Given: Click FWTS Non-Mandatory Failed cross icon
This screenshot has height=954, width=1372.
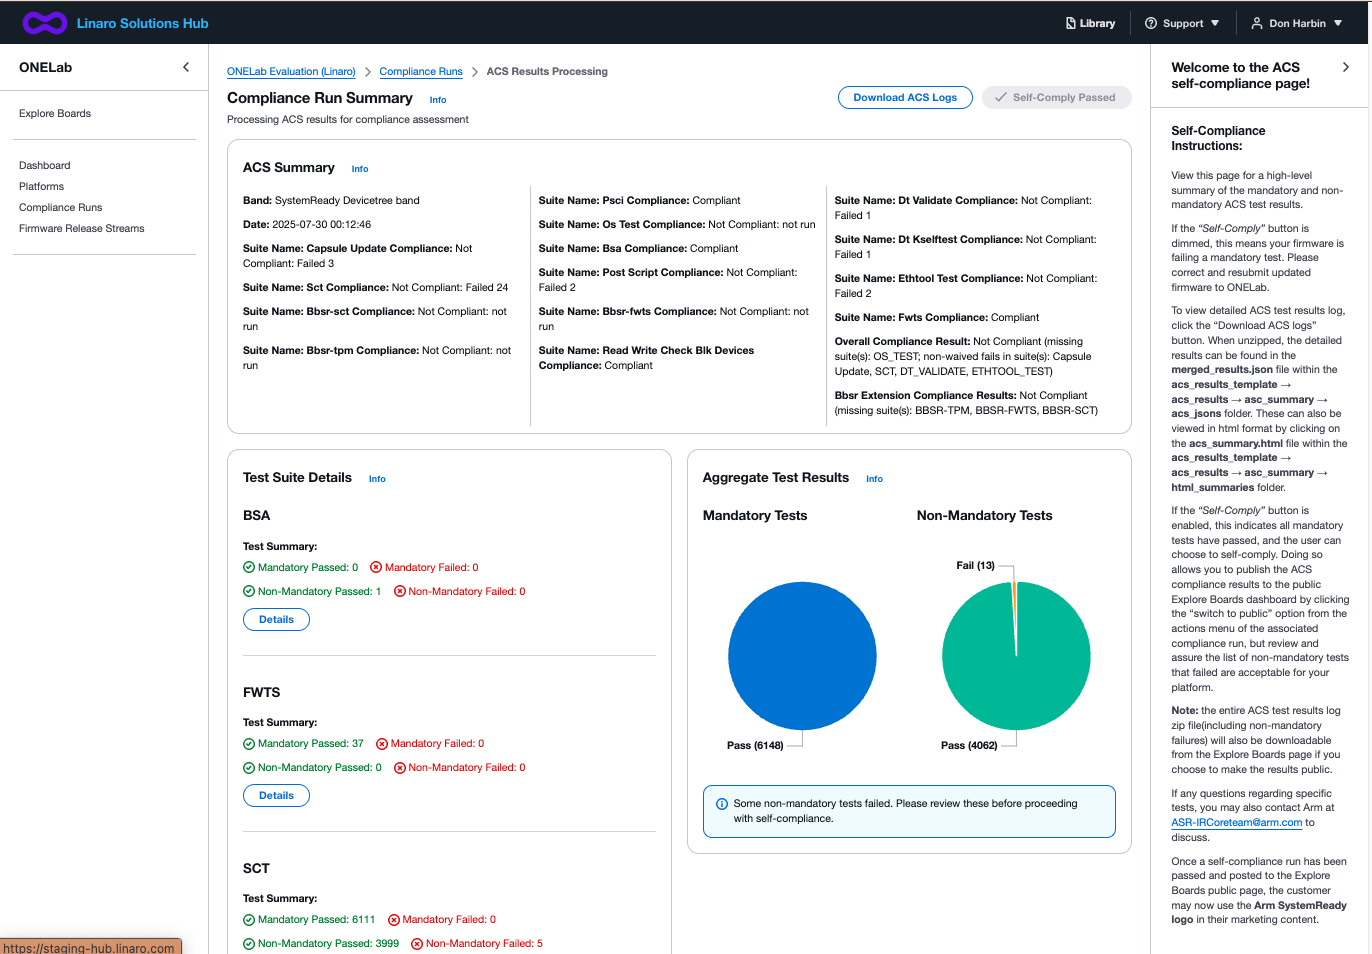Looking at the screenshot, I should point(400,767).
